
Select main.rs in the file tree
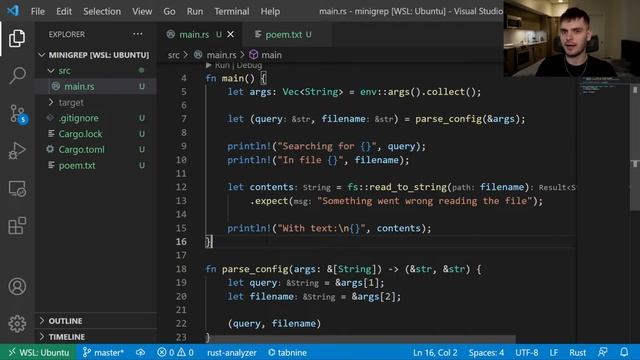(x=96, y=87)
